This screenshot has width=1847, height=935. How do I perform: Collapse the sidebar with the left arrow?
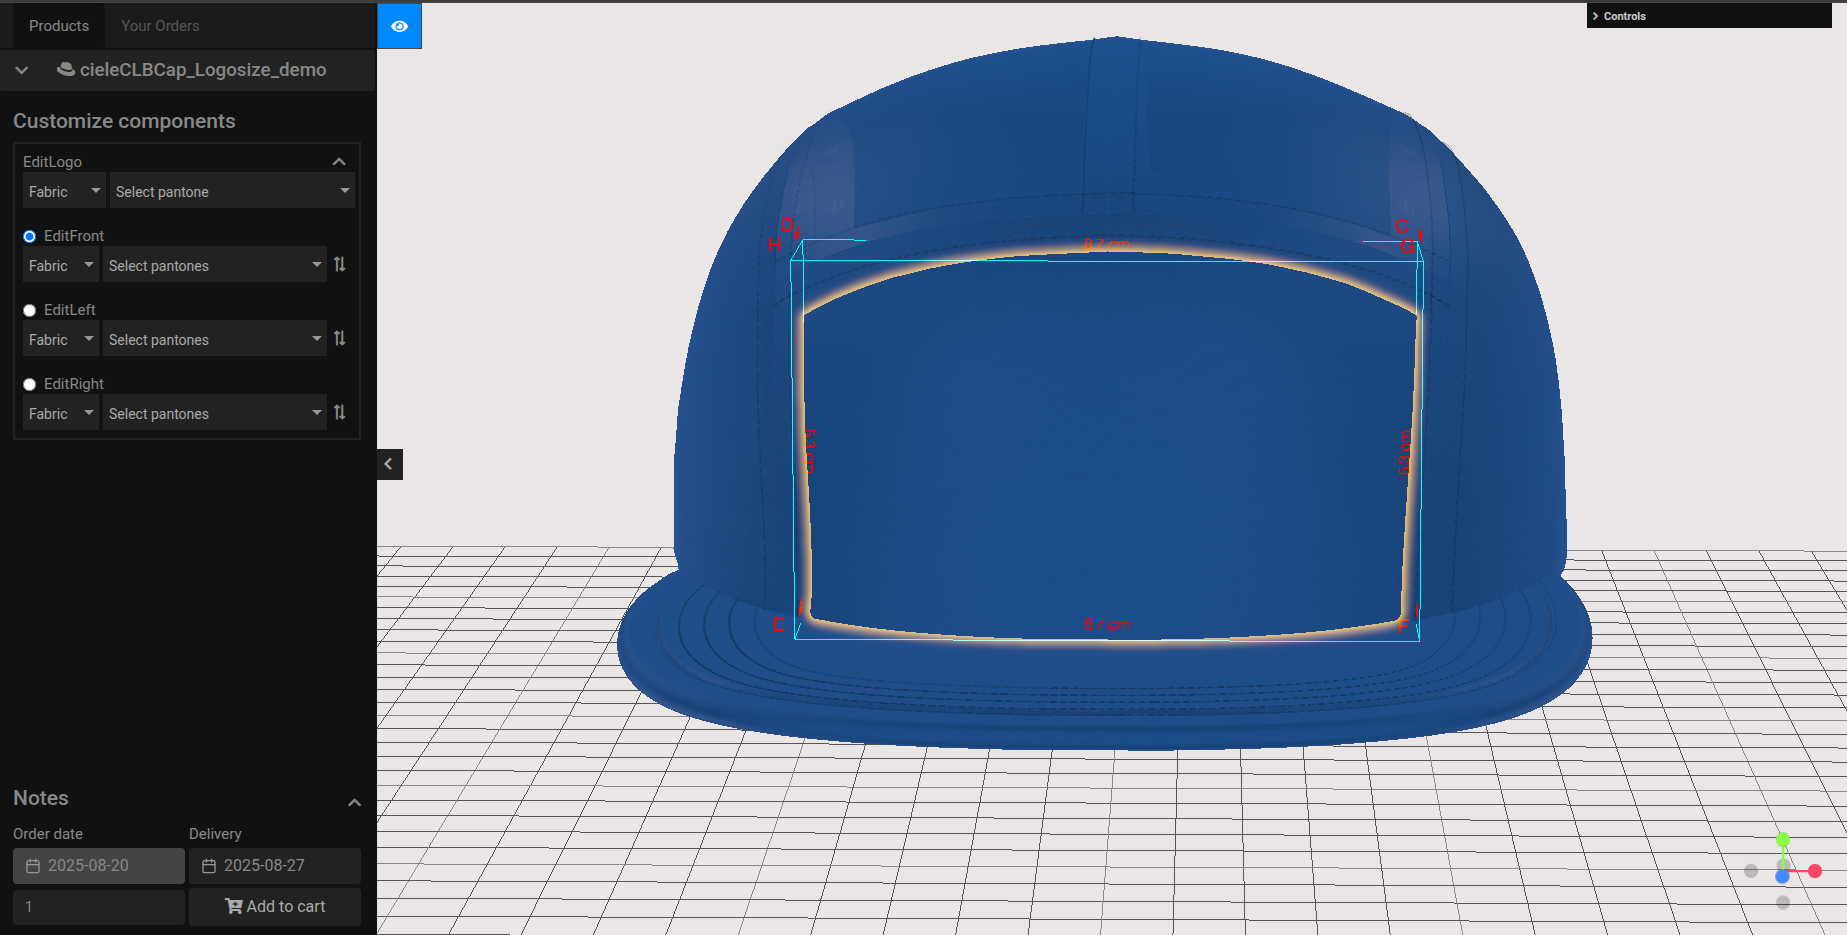(389, 464)
